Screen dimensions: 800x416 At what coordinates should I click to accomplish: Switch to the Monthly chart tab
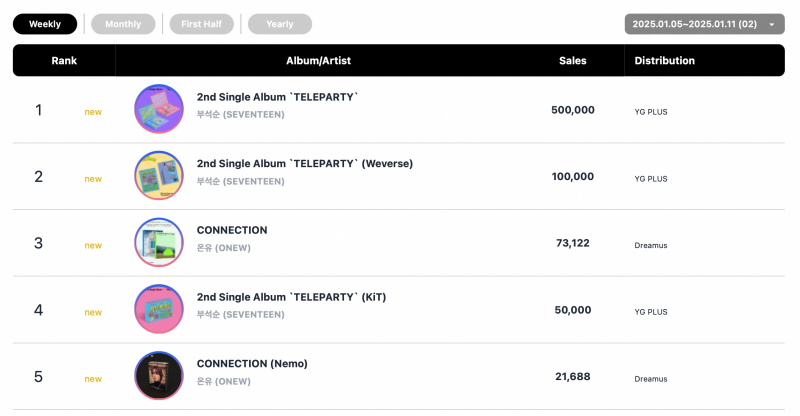(x=123, y=24)
